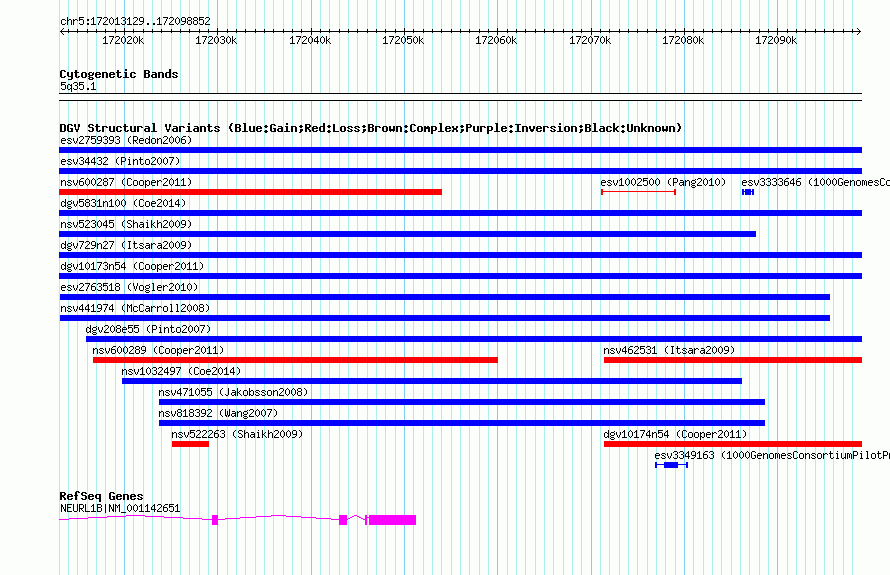
Task: Click the 172090k ruler mark
Action: [776, 40]
